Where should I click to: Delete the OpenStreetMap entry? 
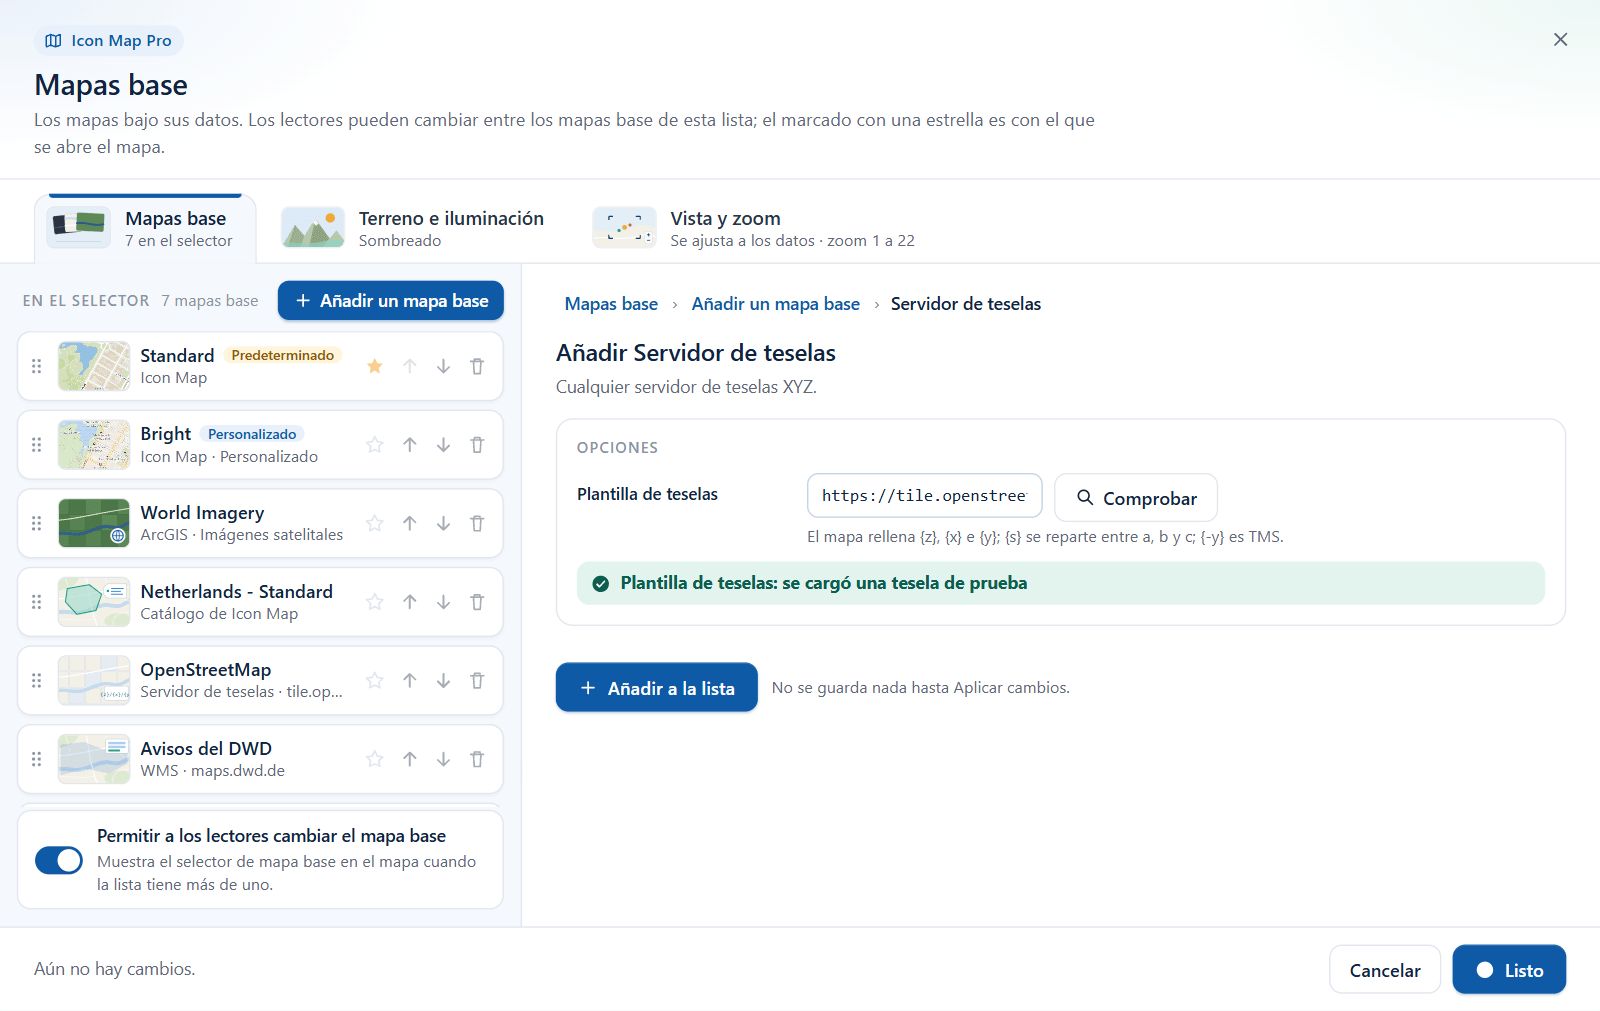tap(477, 681)
